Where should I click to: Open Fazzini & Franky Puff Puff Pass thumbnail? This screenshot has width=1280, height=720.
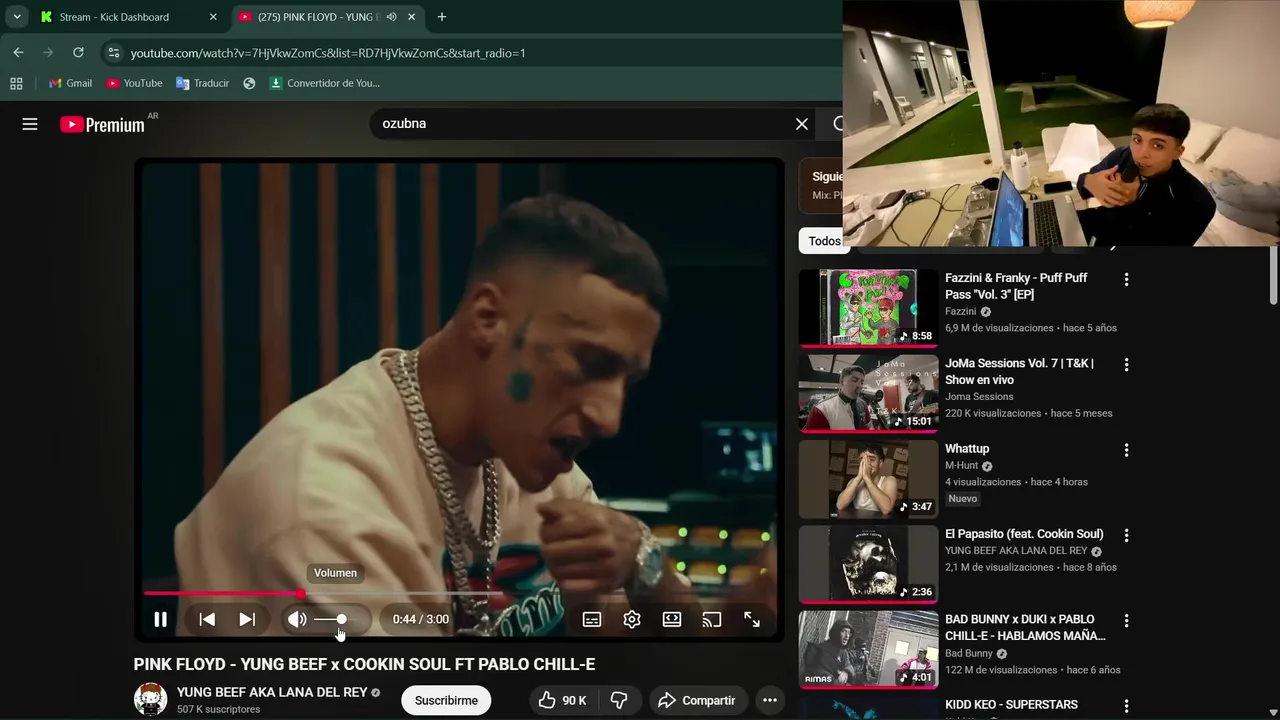[868, 307]
